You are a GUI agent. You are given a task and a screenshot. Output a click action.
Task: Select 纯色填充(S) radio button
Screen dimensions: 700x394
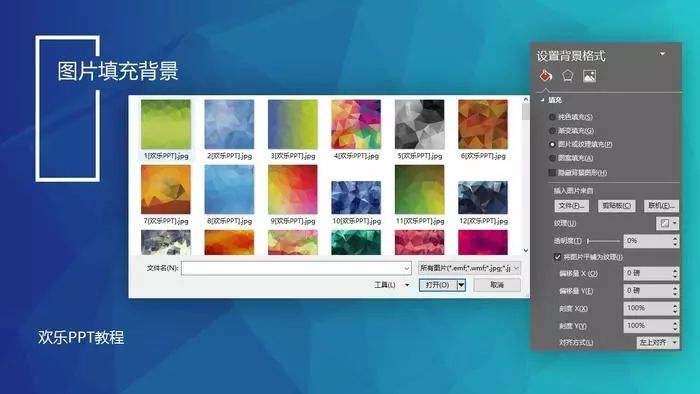pos(552,117)
